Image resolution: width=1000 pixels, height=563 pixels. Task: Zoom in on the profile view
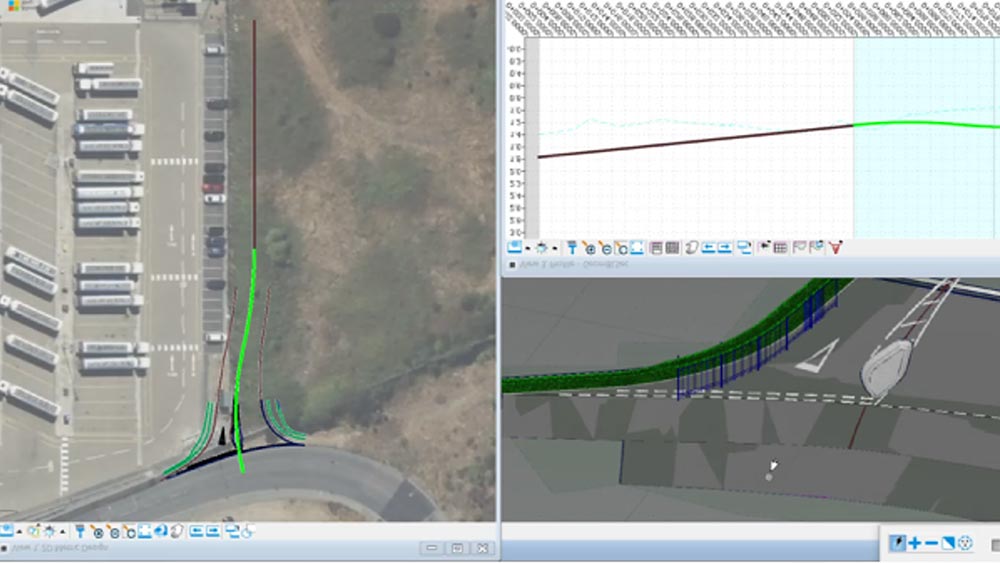coord(589,249)
